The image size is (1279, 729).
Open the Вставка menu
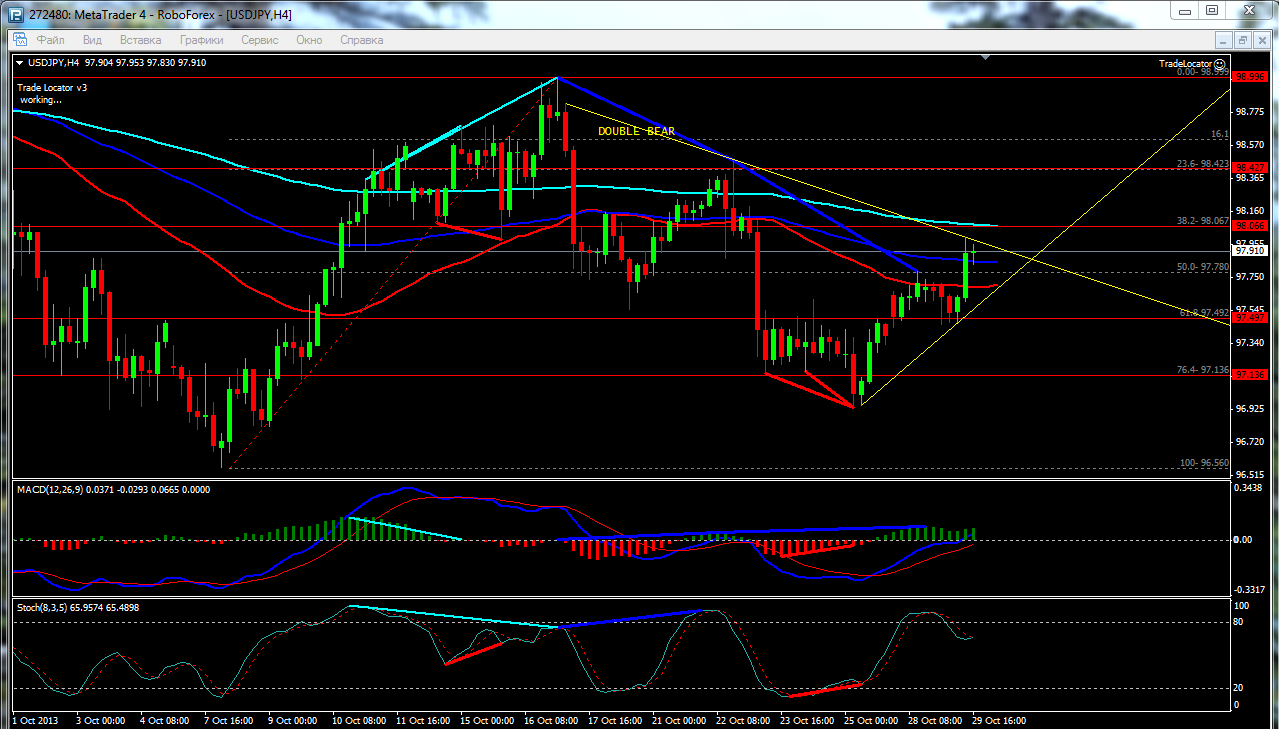click(140, 40)
